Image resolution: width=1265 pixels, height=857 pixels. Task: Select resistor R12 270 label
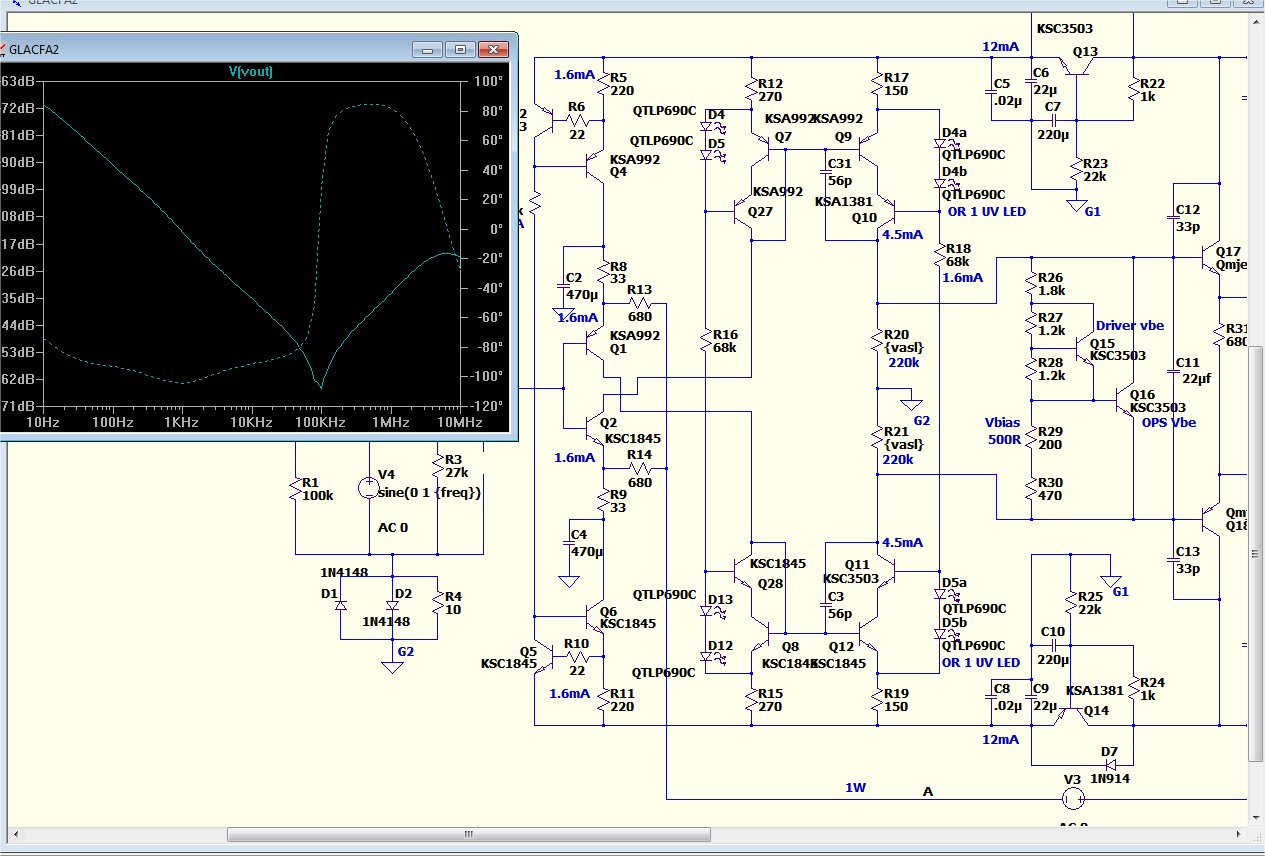pyautogui.click(x=770, y=90)
